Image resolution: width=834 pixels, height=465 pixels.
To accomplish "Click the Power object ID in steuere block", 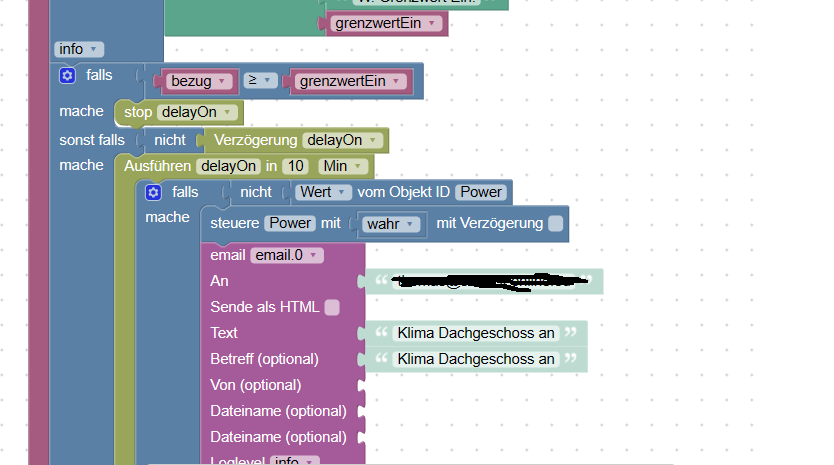I will (x=290, y=223).
